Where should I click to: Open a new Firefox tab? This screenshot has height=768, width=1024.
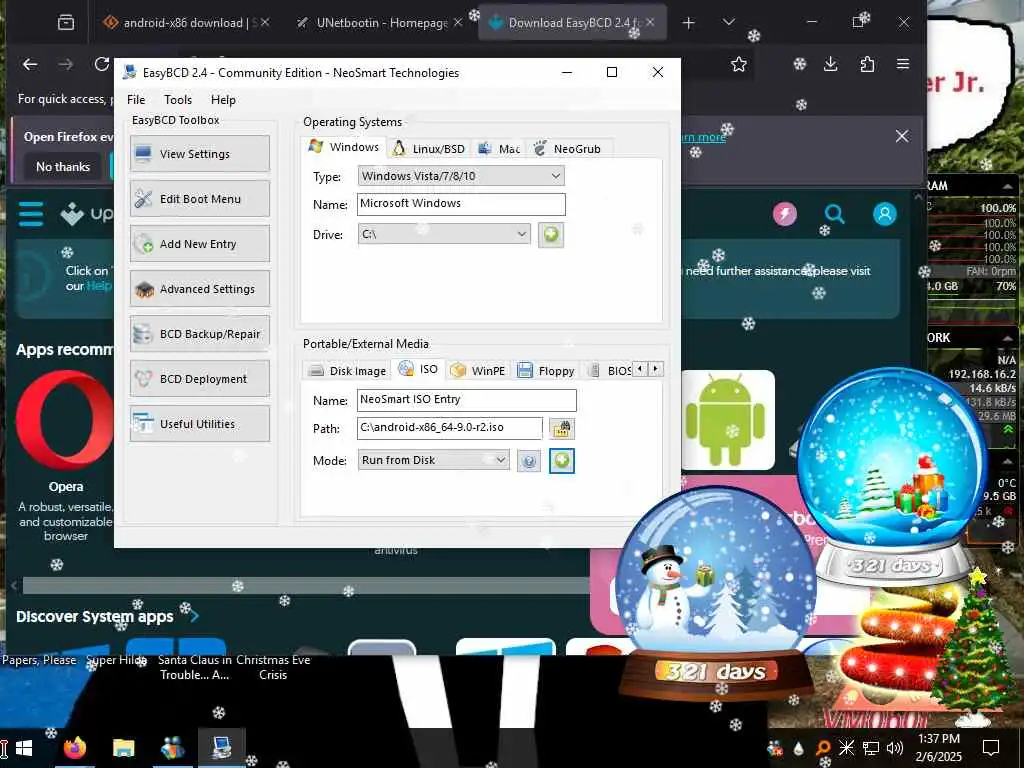[688, 23]
